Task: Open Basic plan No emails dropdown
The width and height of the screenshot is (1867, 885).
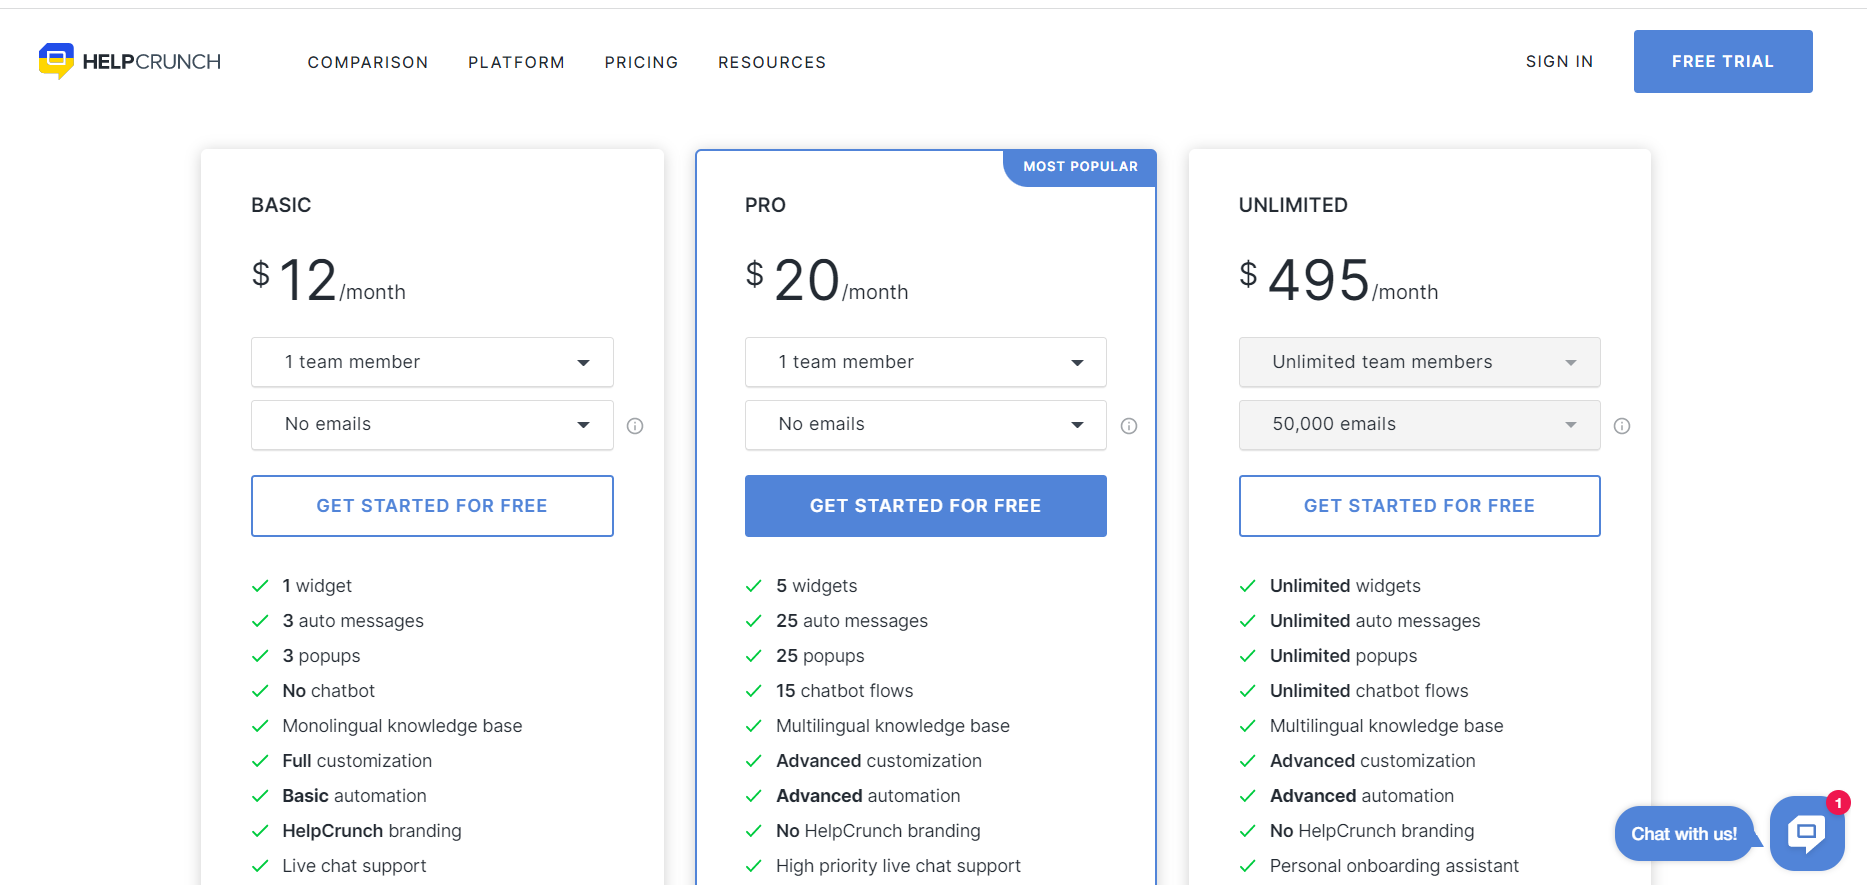Action: pos(432,424)
